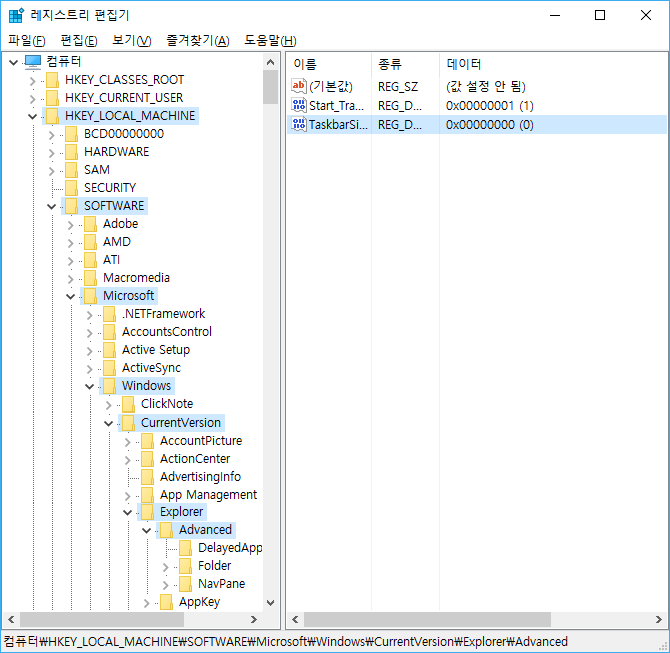Click the HARDWARE folder icon
The height and width of the screenshot is (653, 670).
pyautogui.click(x=71, y=152)
